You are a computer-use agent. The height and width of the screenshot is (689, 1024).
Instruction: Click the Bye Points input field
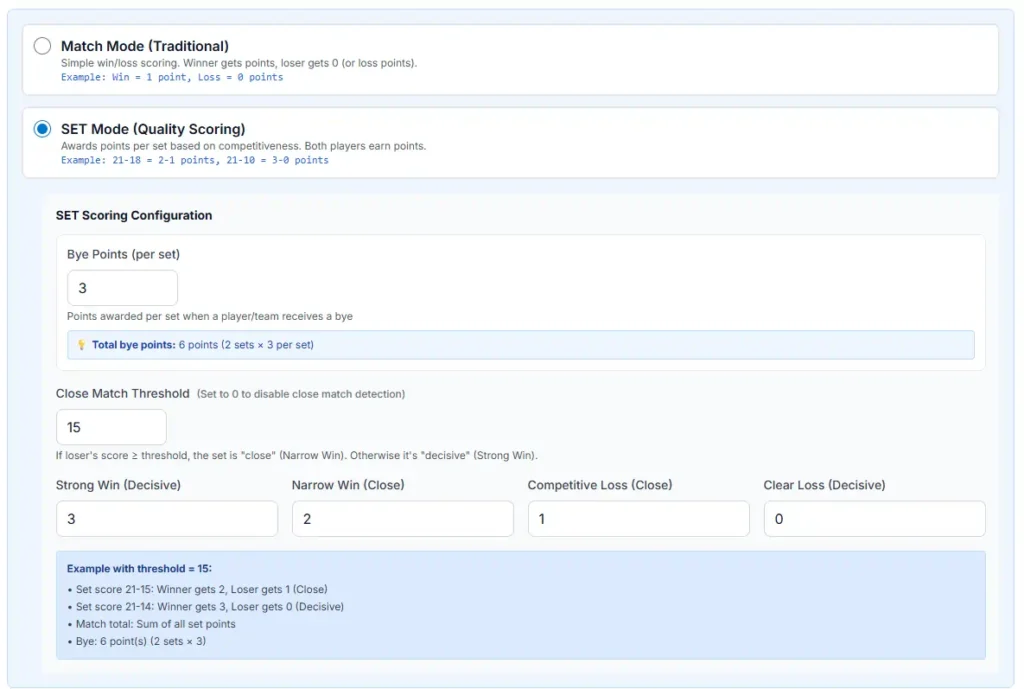click(122, 288)
